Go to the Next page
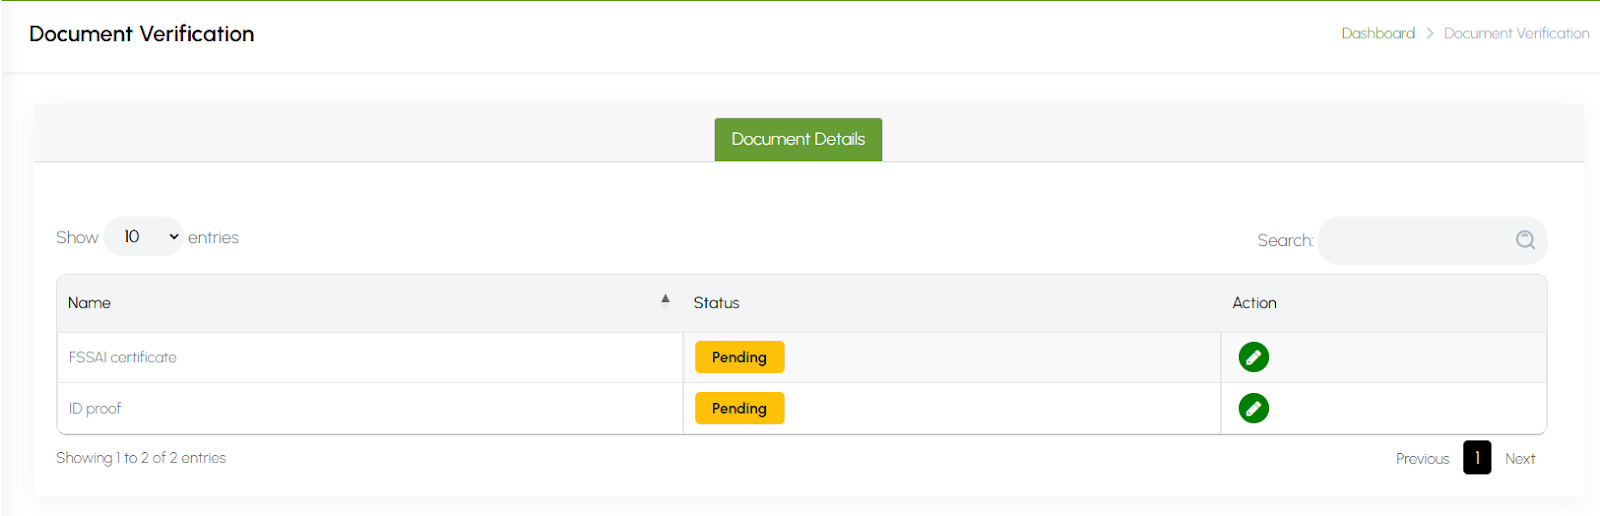Image resolution: width=1600 pixels, height=516 pixels. pyautogui.click(x=1519, y=459)
